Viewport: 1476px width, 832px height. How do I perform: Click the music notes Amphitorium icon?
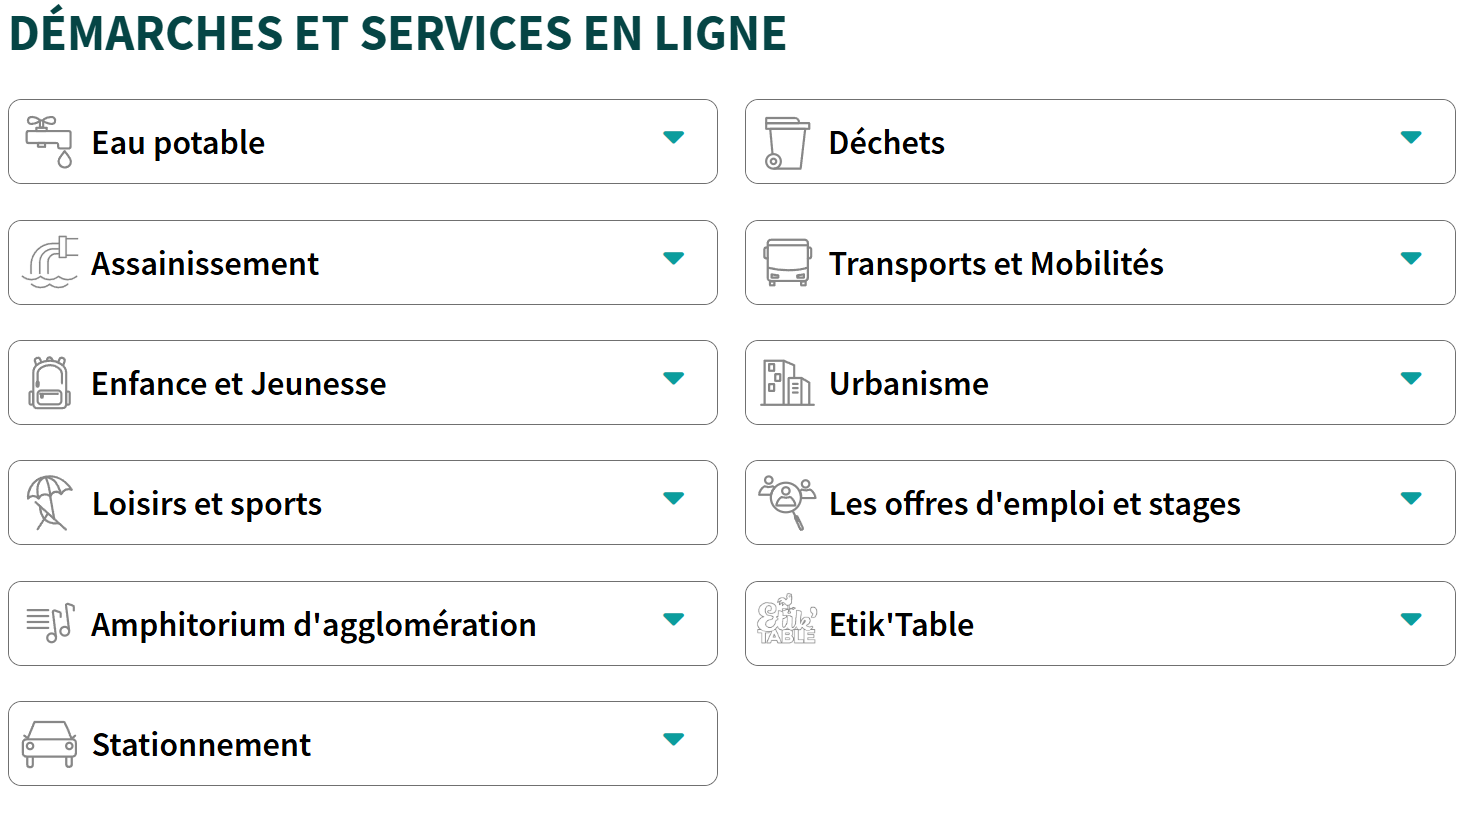pos(50,623)
